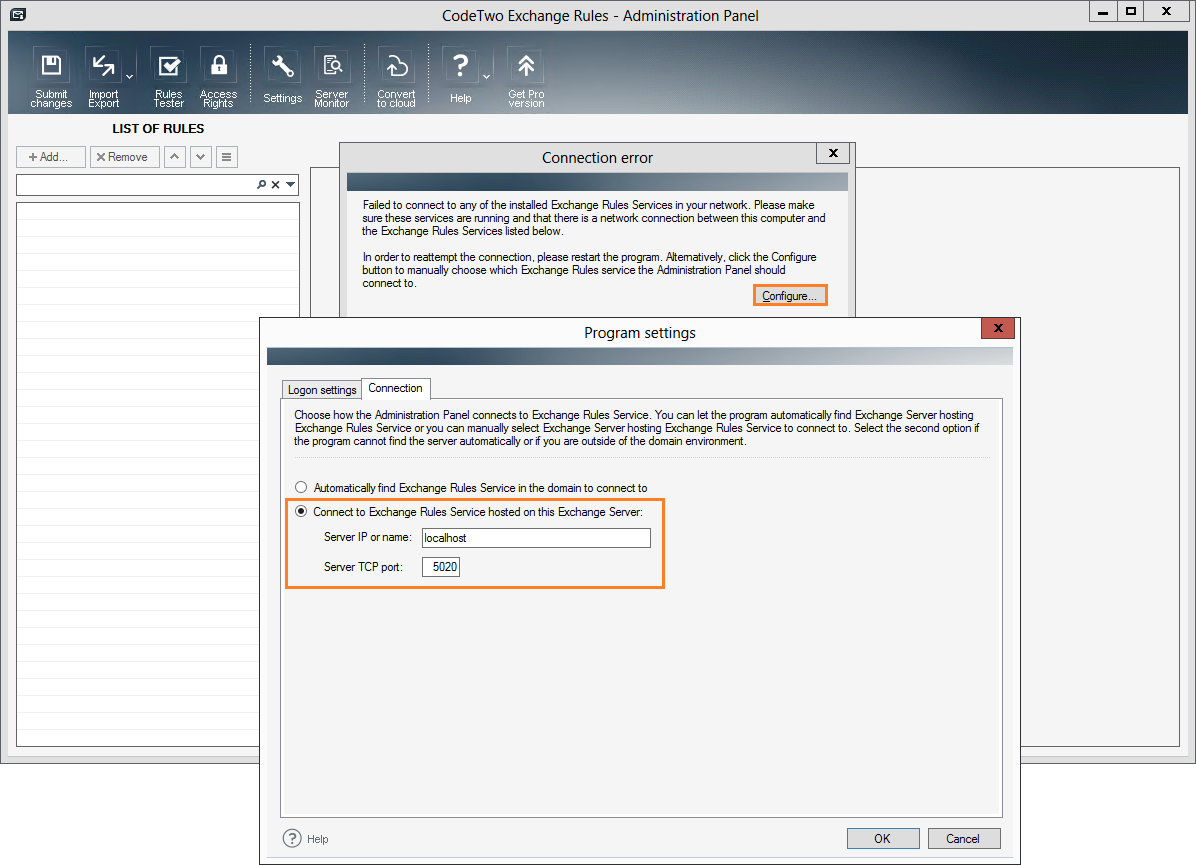Click the search magnifier in rules filter
This screenshot has height=865, width=1196.
[262, 185]
